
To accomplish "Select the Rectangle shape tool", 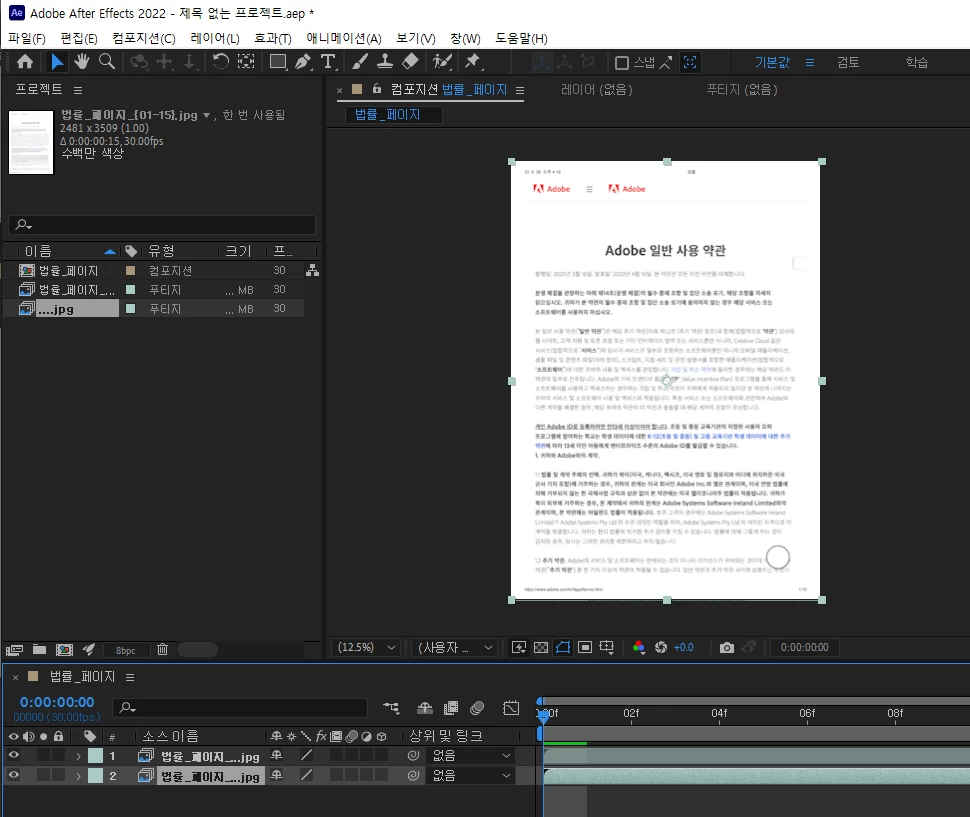I will (278, 62).
